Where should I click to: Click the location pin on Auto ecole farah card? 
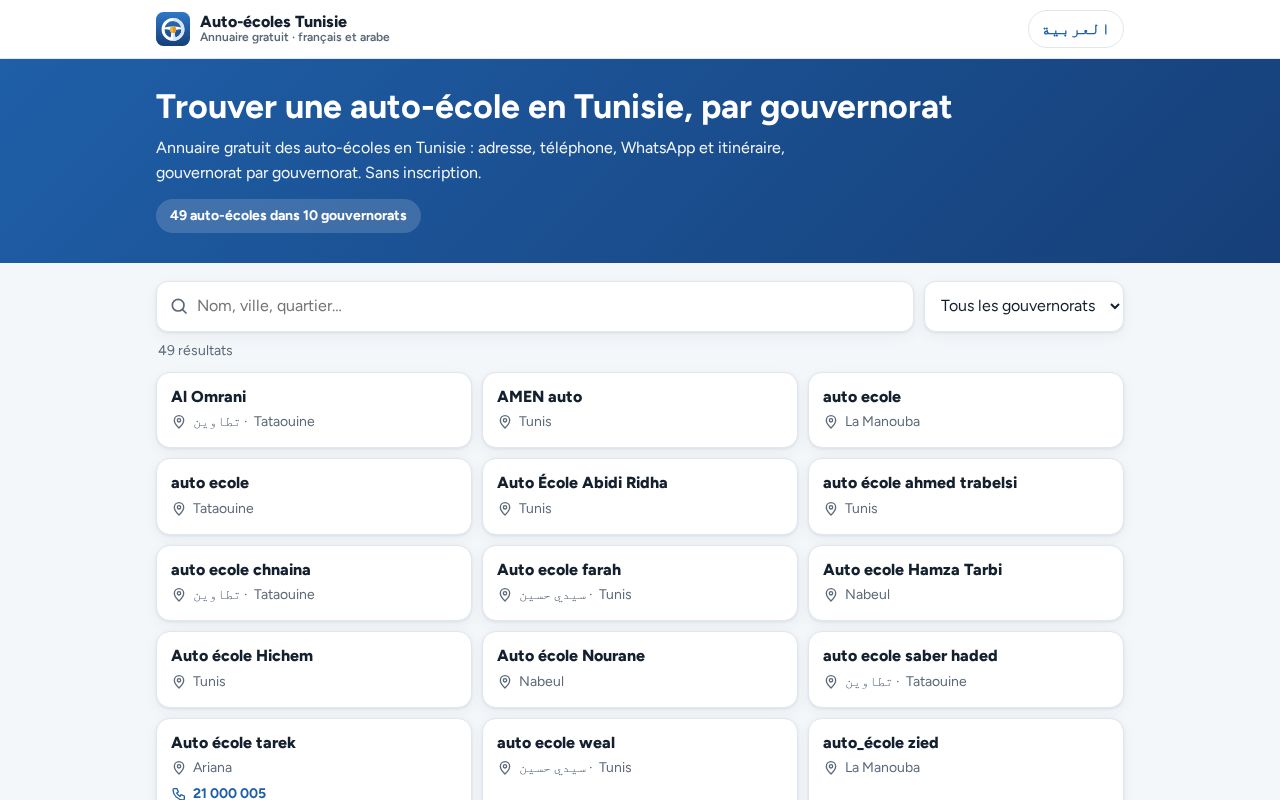pos(505,595)
